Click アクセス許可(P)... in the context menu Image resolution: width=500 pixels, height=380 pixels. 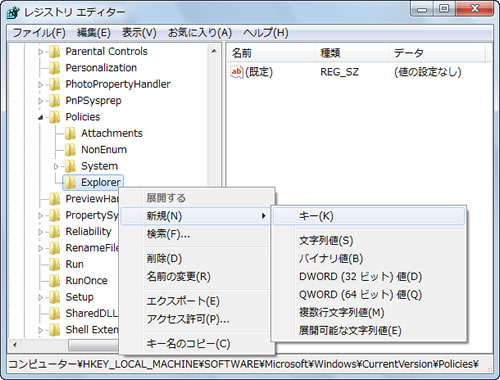[x=195, y=319]
